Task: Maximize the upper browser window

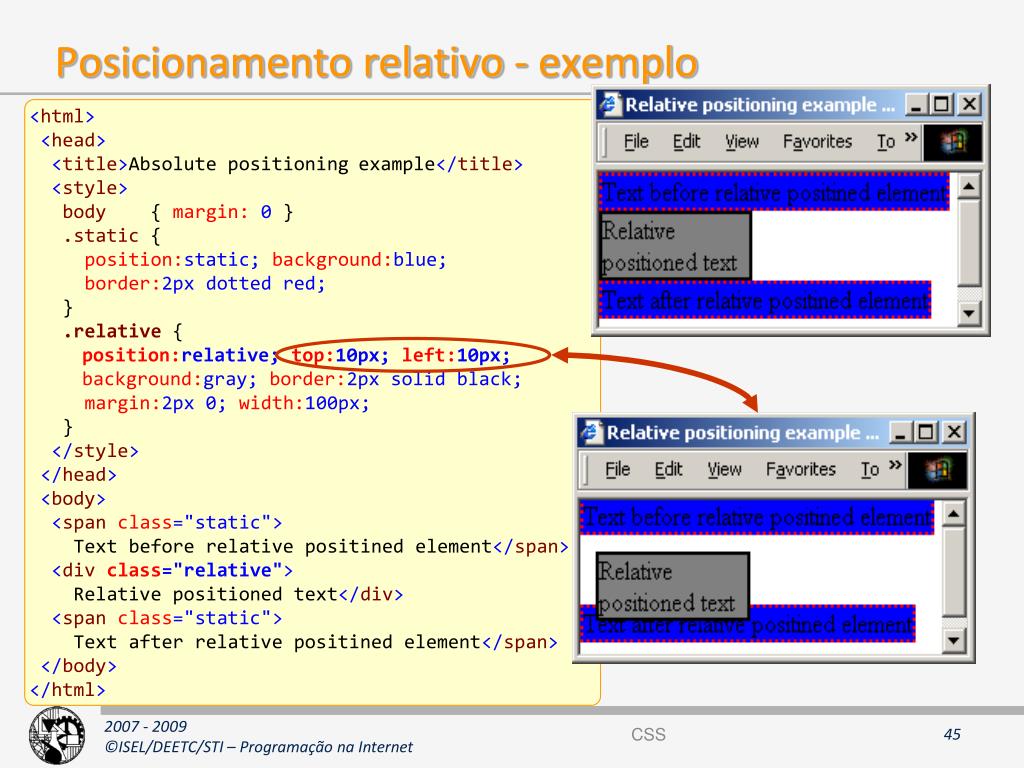Action: coord(941,104)
